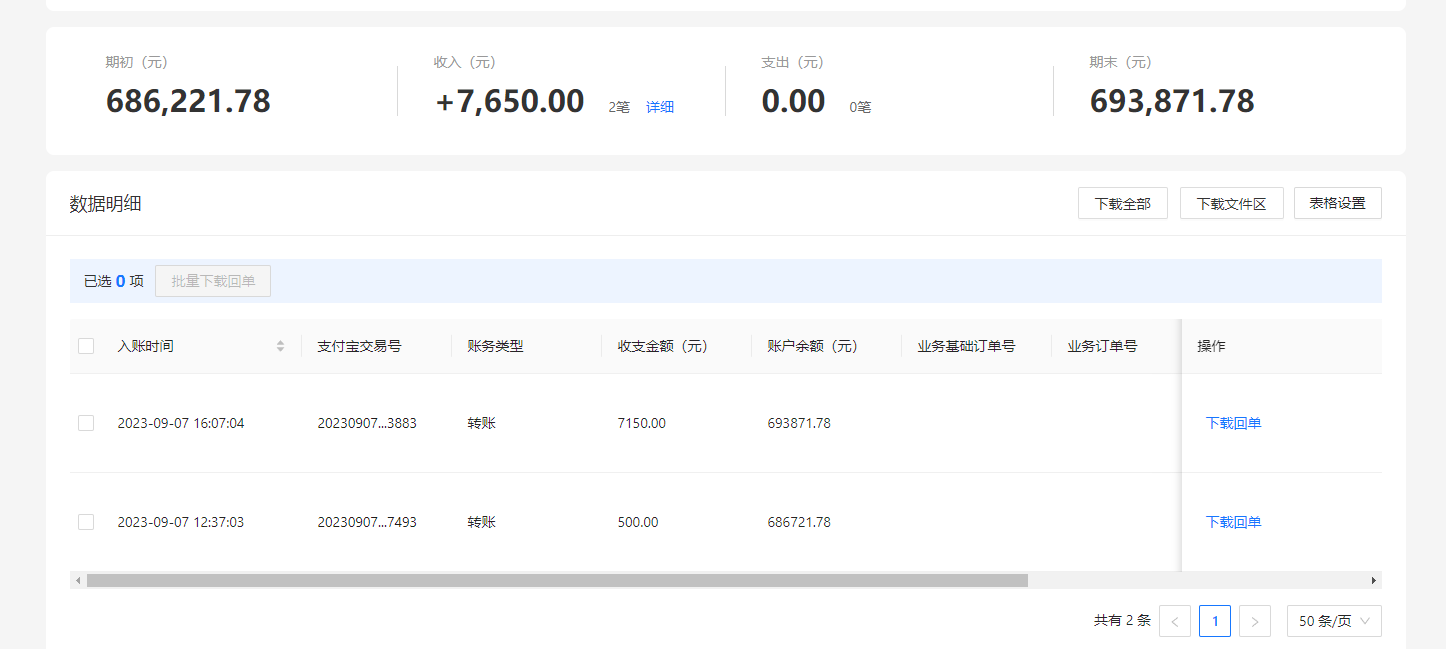Click 详细 link next to income
This screenshot has width=1446, height=649.
(x=660, y=107)
